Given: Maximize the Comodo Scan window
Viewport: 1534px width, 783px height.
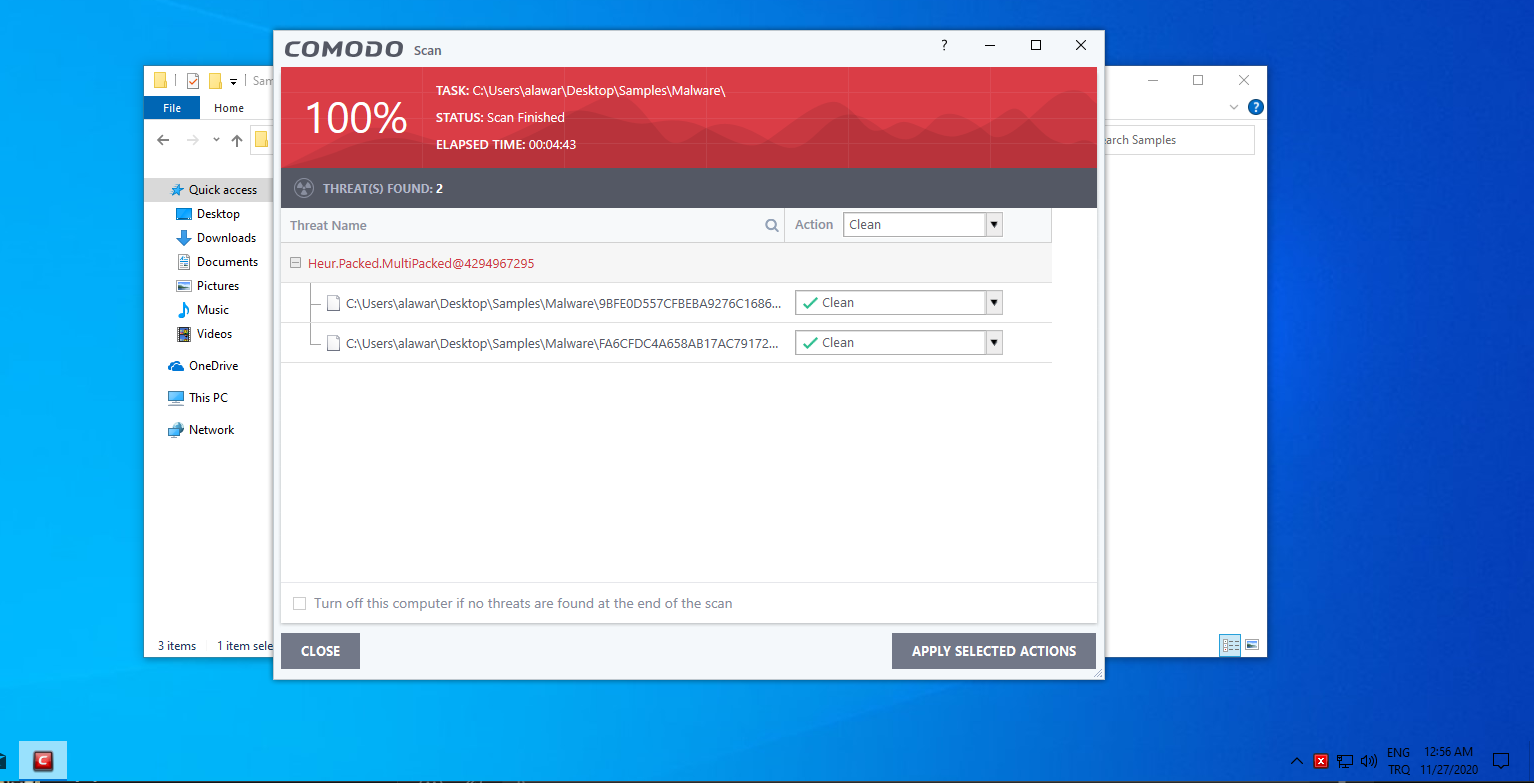Looking at the screenshot, I should 1036,46.
